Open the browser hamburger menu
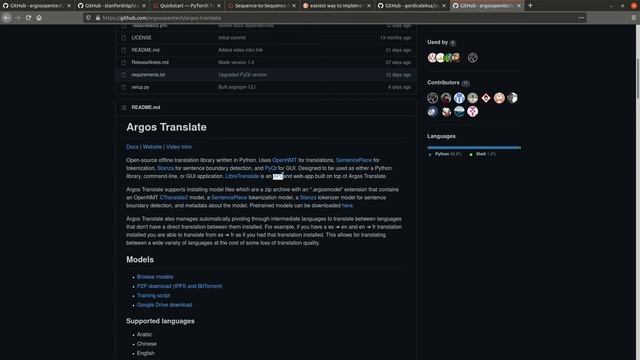Image resolution: width=640 pixels, height=360 pixels. 633,18
